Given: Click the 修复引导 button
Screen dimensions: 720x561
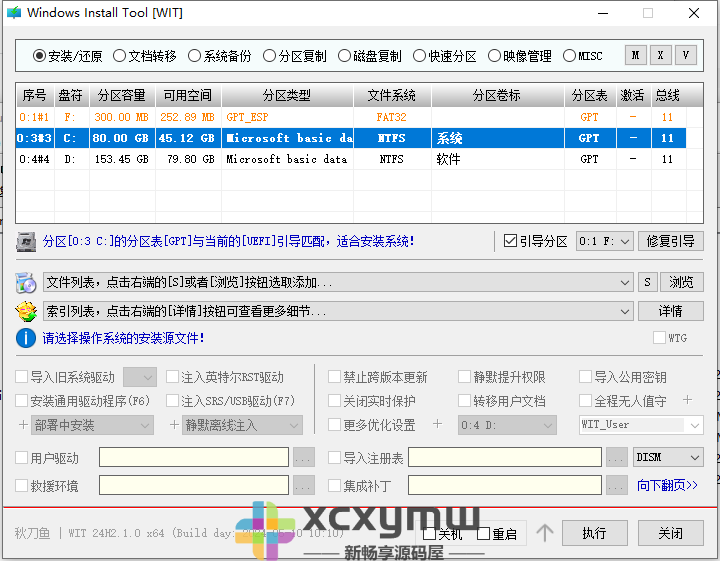Looking at the screenshot, I should pyautogui.click(x=670, y=241).
